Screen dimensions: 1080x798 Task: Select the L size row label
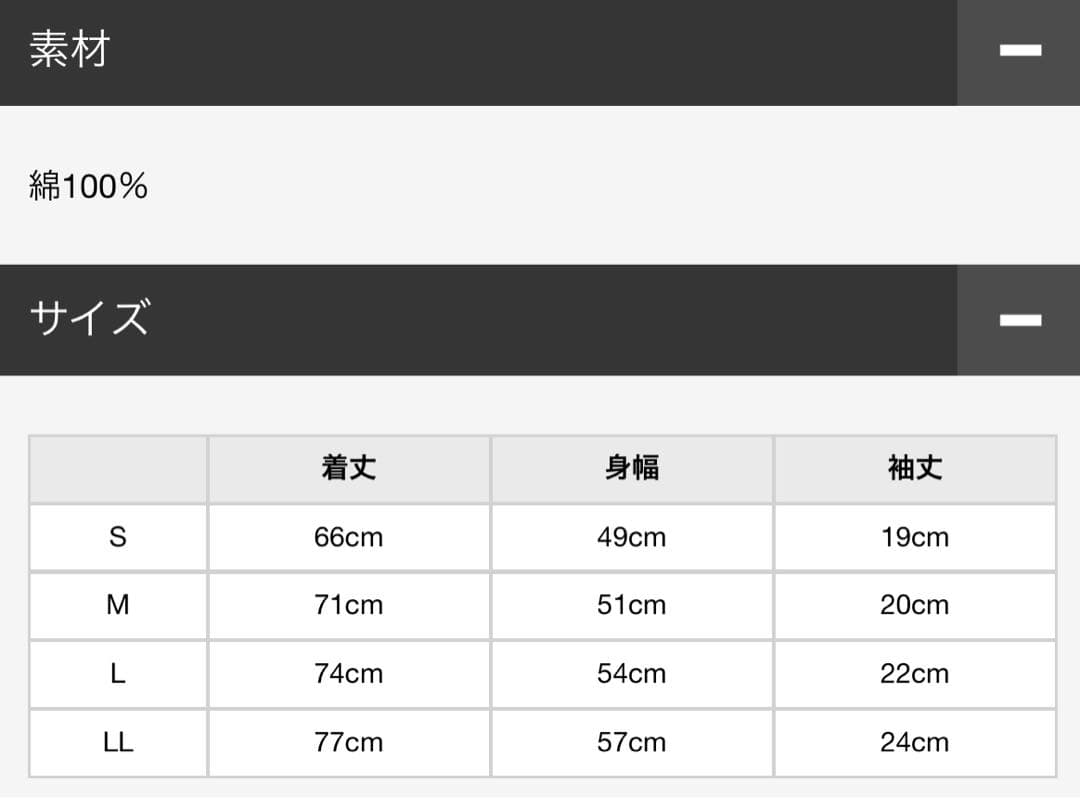(118, 674)
